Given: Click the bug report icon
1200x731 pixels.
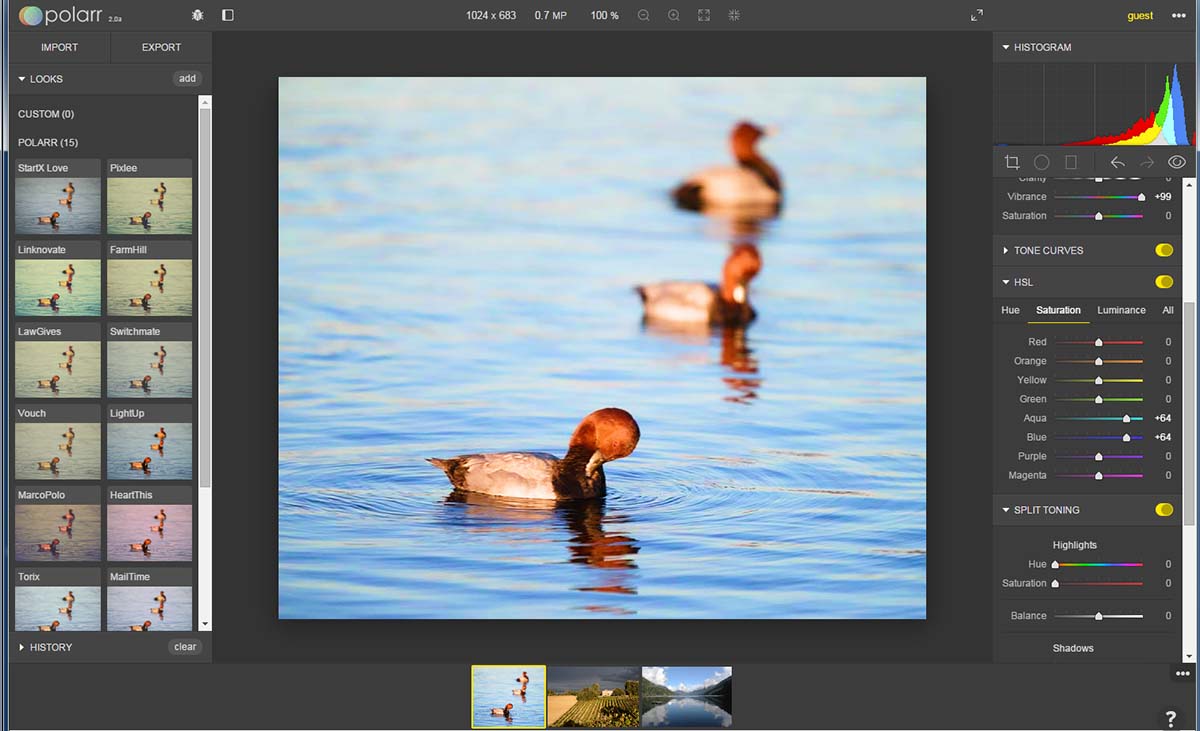Looking at the screenshot, I should click(x=197, y=16).
